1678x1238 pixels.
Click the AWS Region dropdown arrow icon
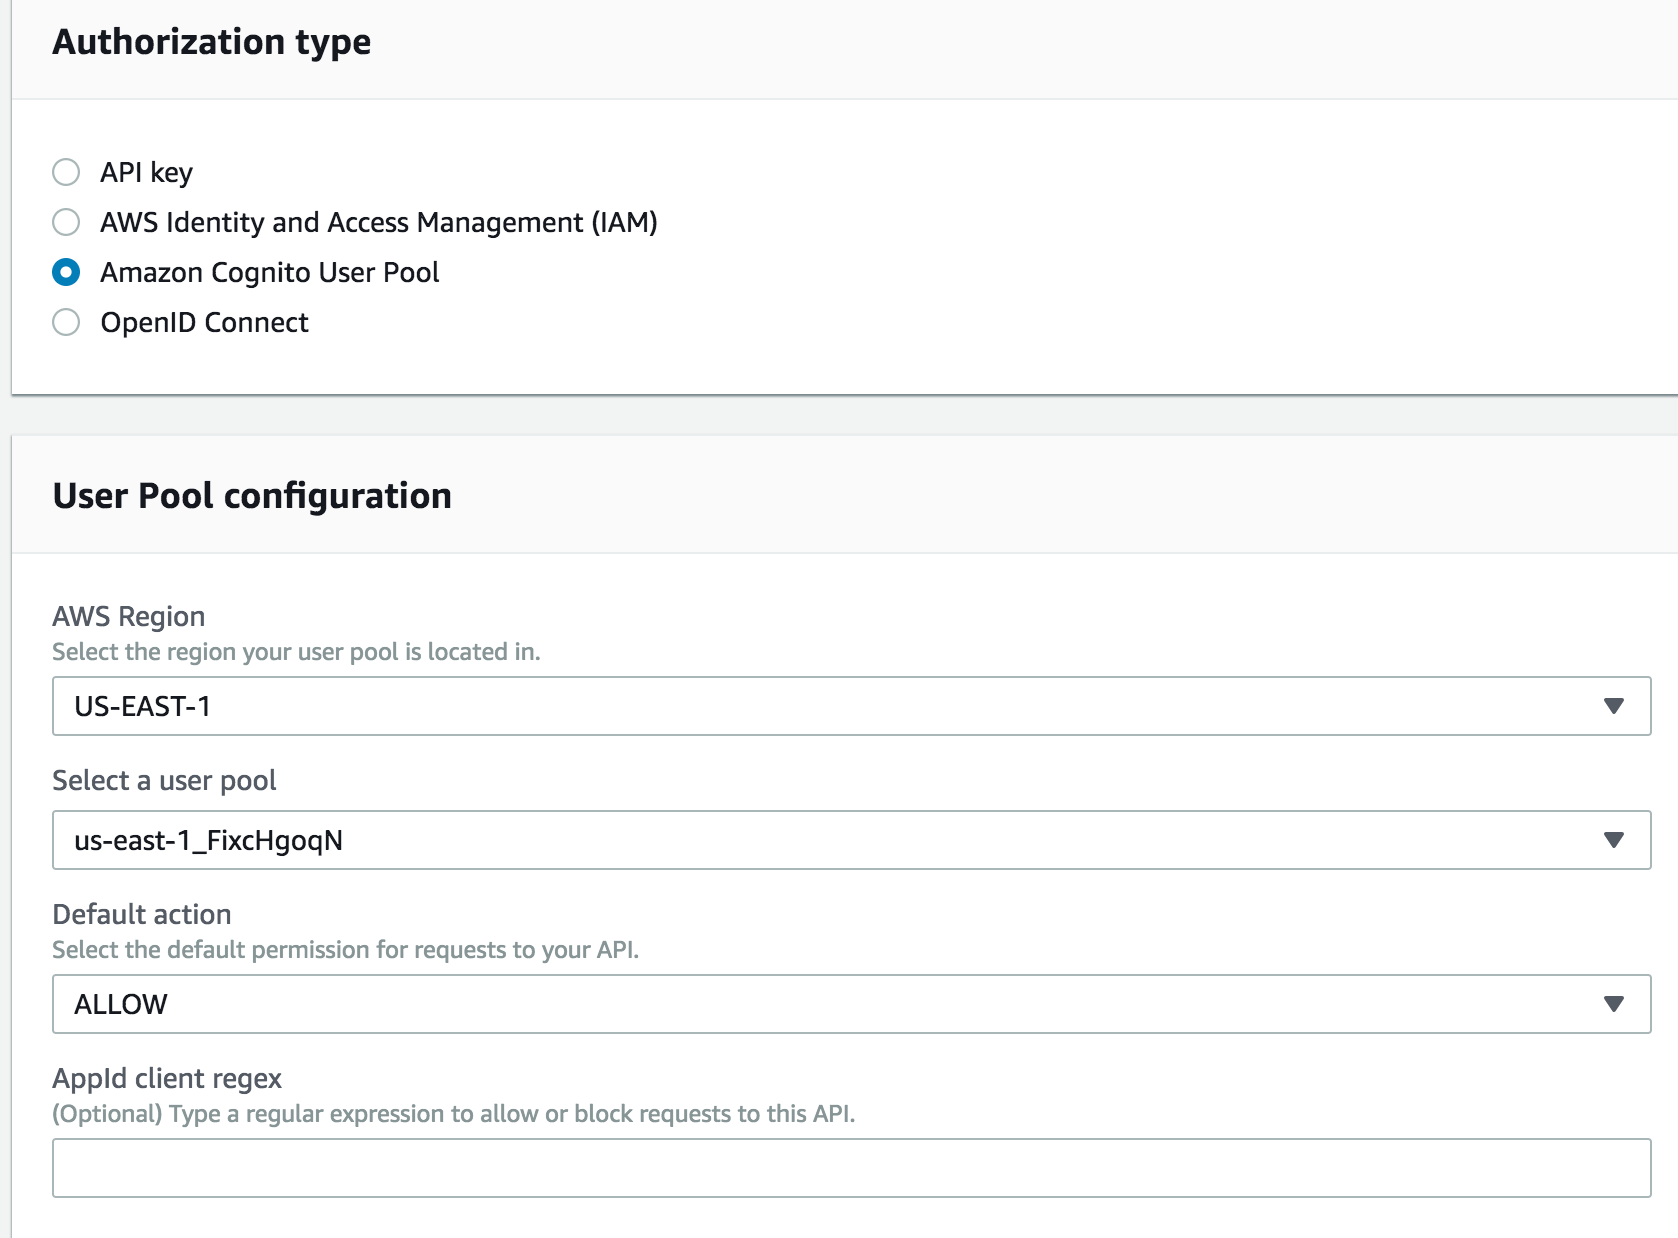(1613, 706)
